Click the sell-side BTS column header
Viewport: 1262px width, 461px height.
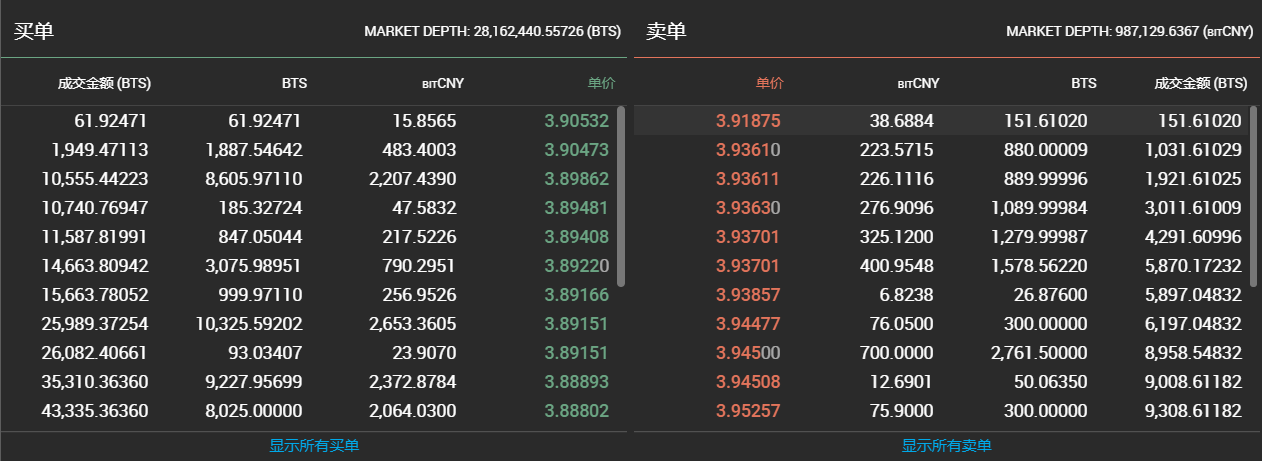[x=1084, y=83]
